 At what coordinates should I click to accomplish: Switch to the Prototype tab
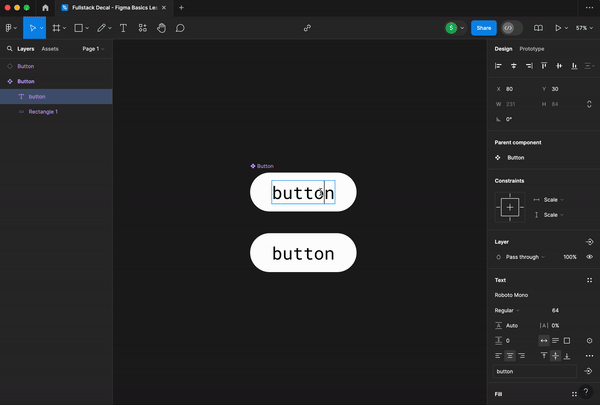click(532, 49)
